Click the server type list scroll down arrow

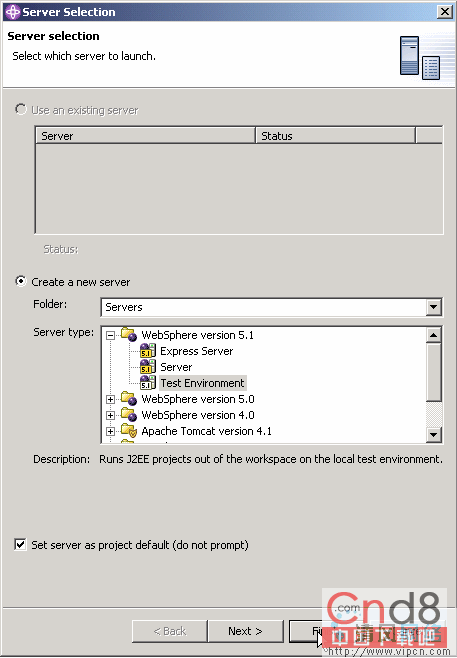pos(433,435)
